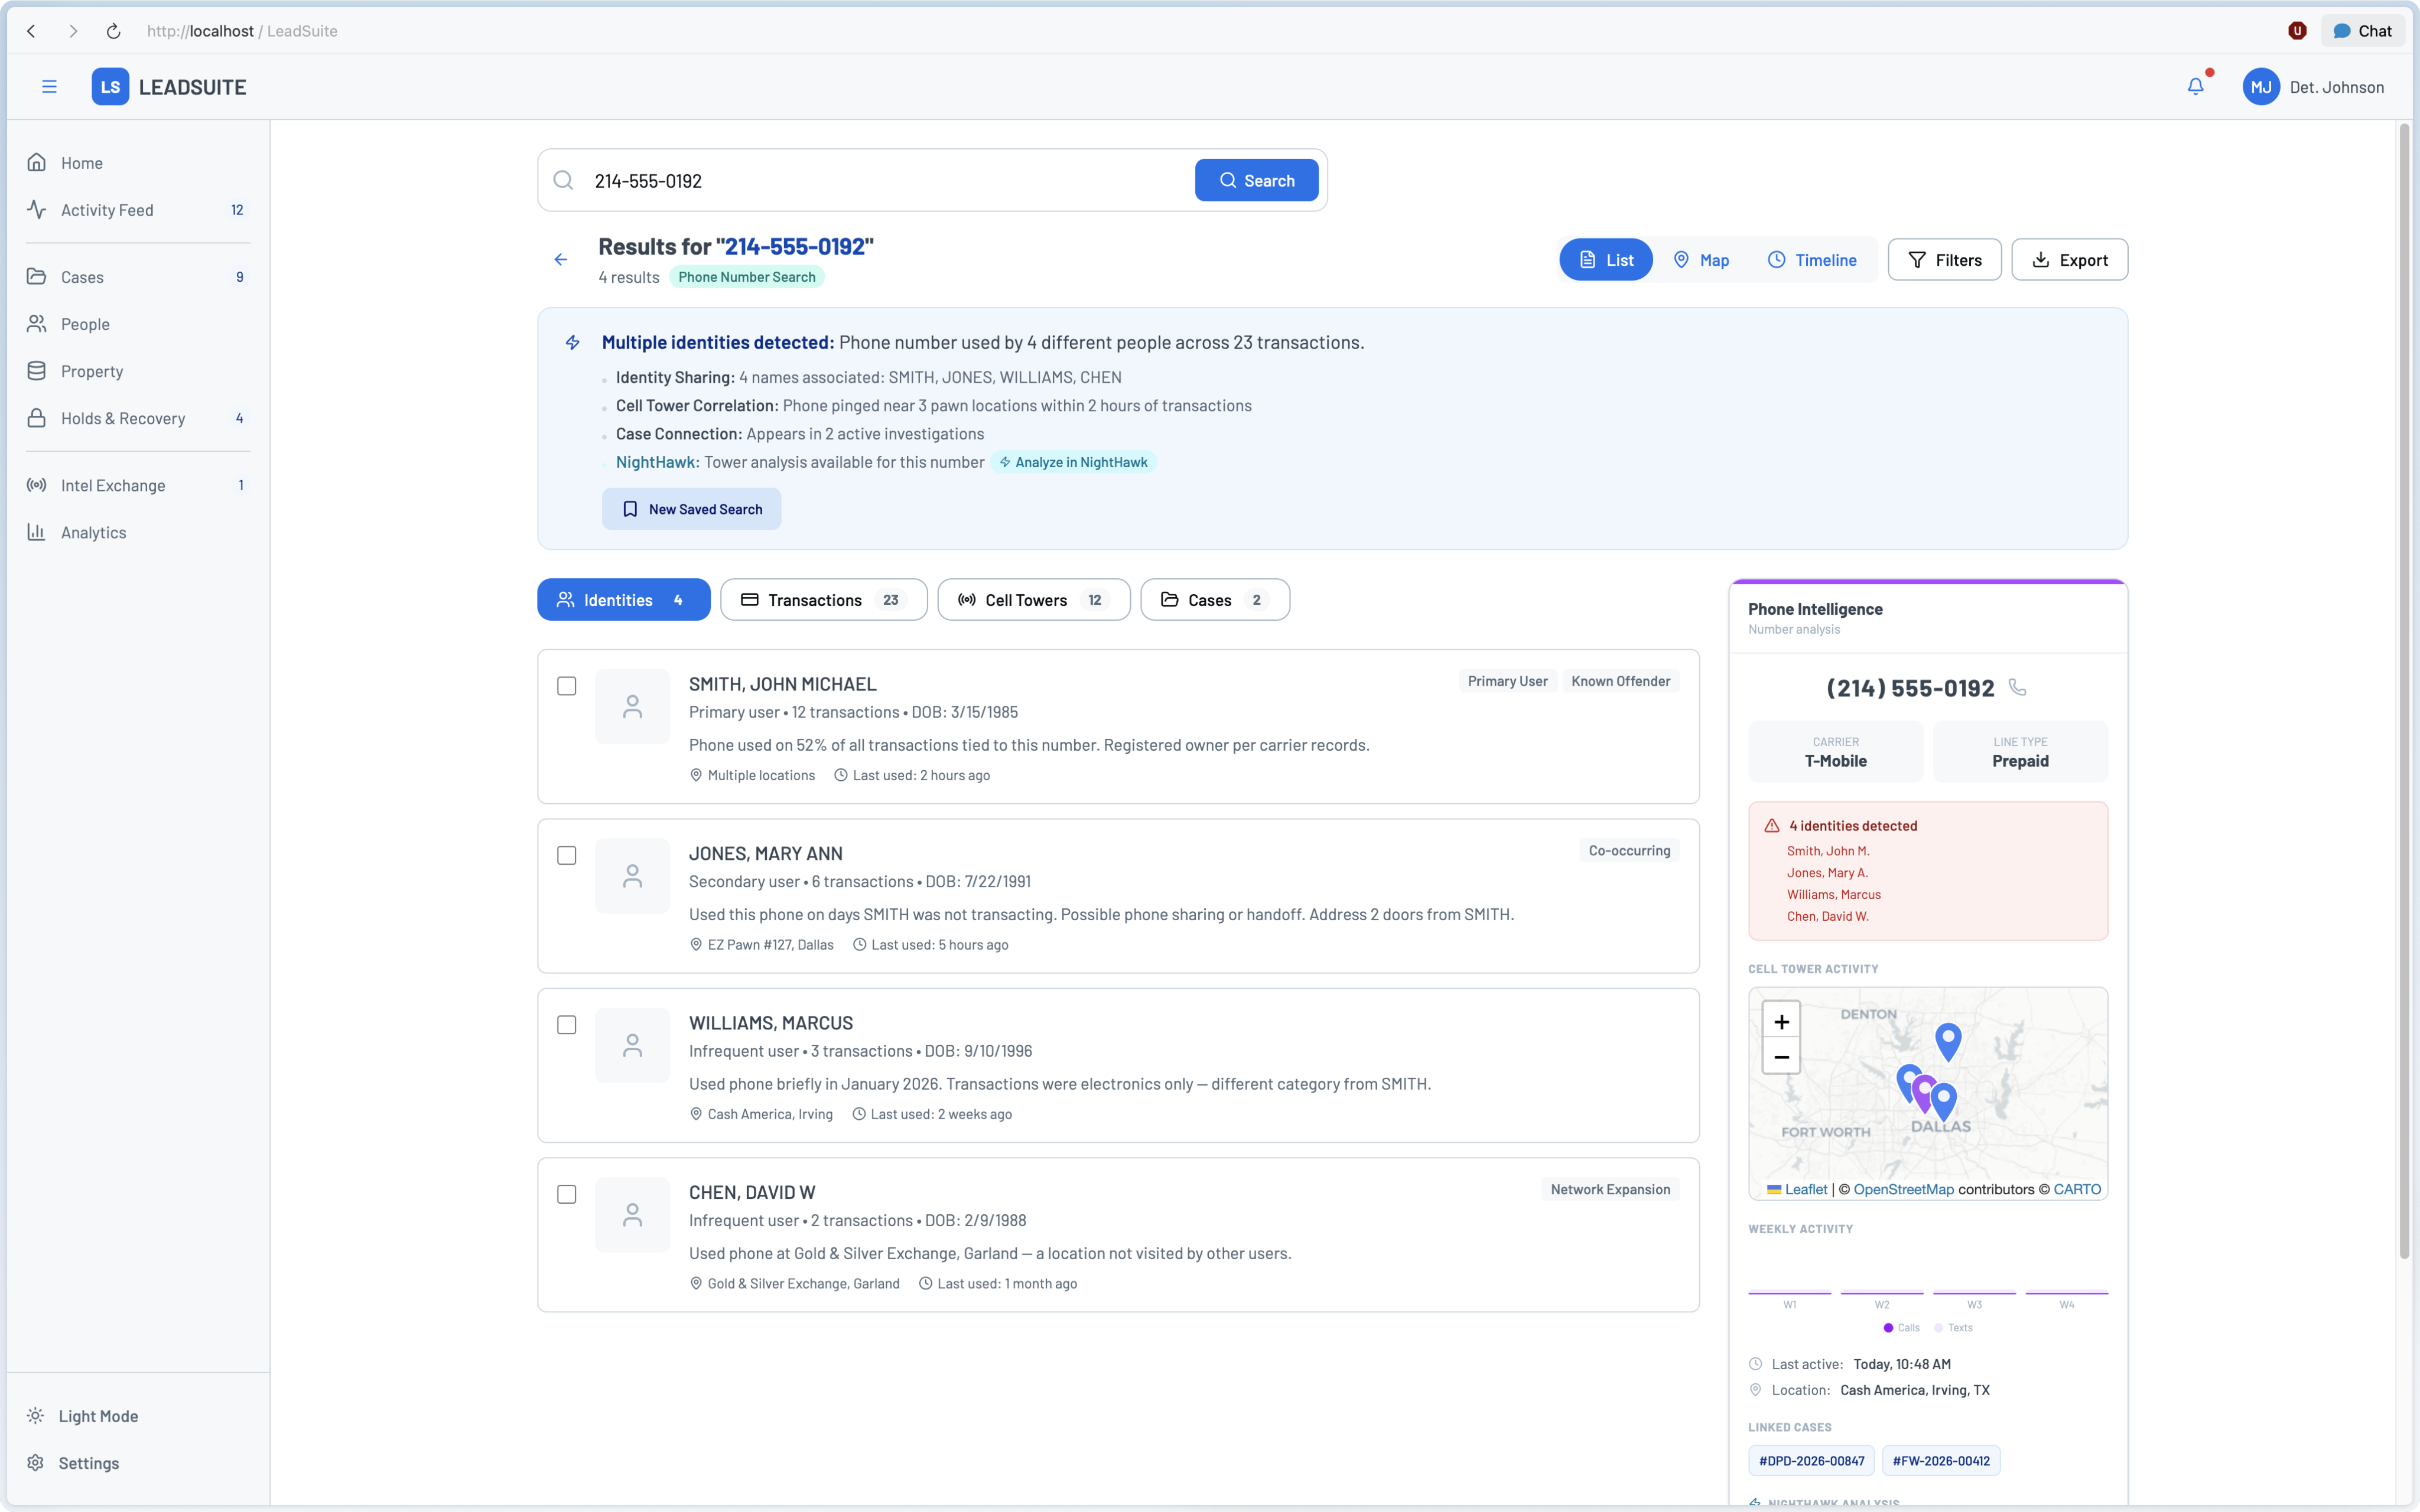Click Analyze in NightHawk link
Screen dimensions: 2420x1512
[x=1073, y=462]
